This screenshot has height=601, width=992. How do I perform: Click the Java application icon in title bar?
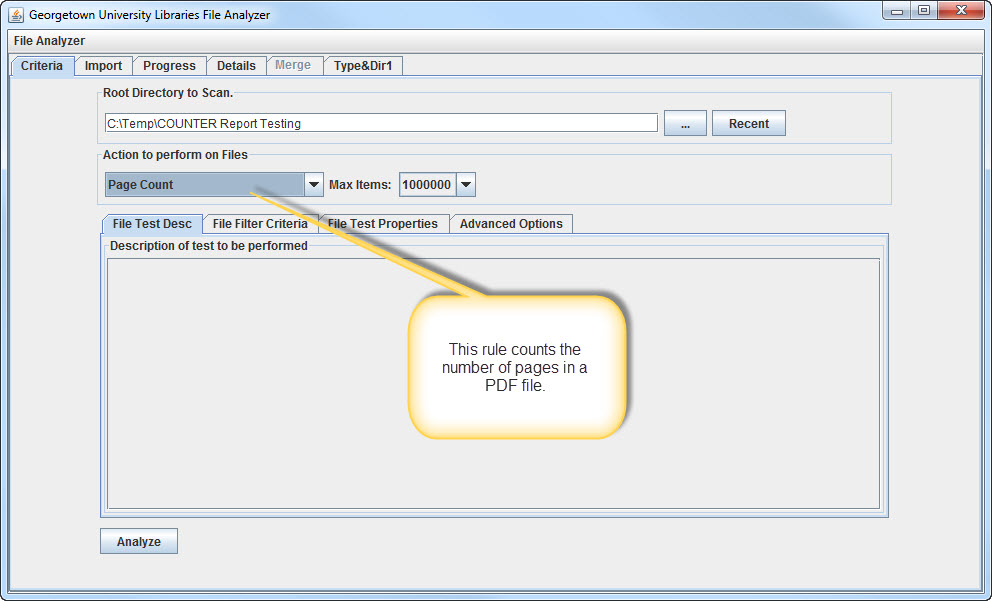16,15
